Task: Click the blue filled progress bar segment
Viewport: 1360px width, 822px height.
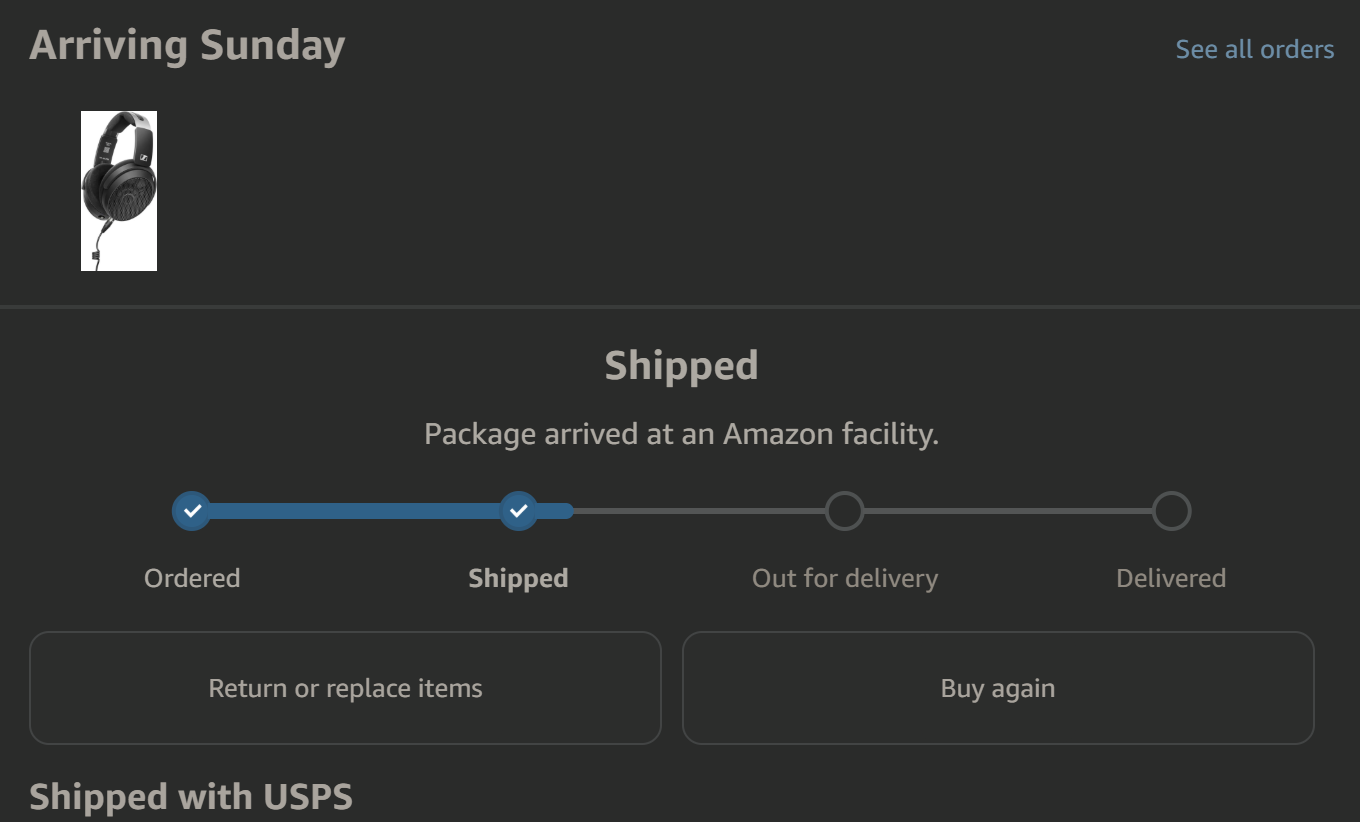Action: pos(355,511)
